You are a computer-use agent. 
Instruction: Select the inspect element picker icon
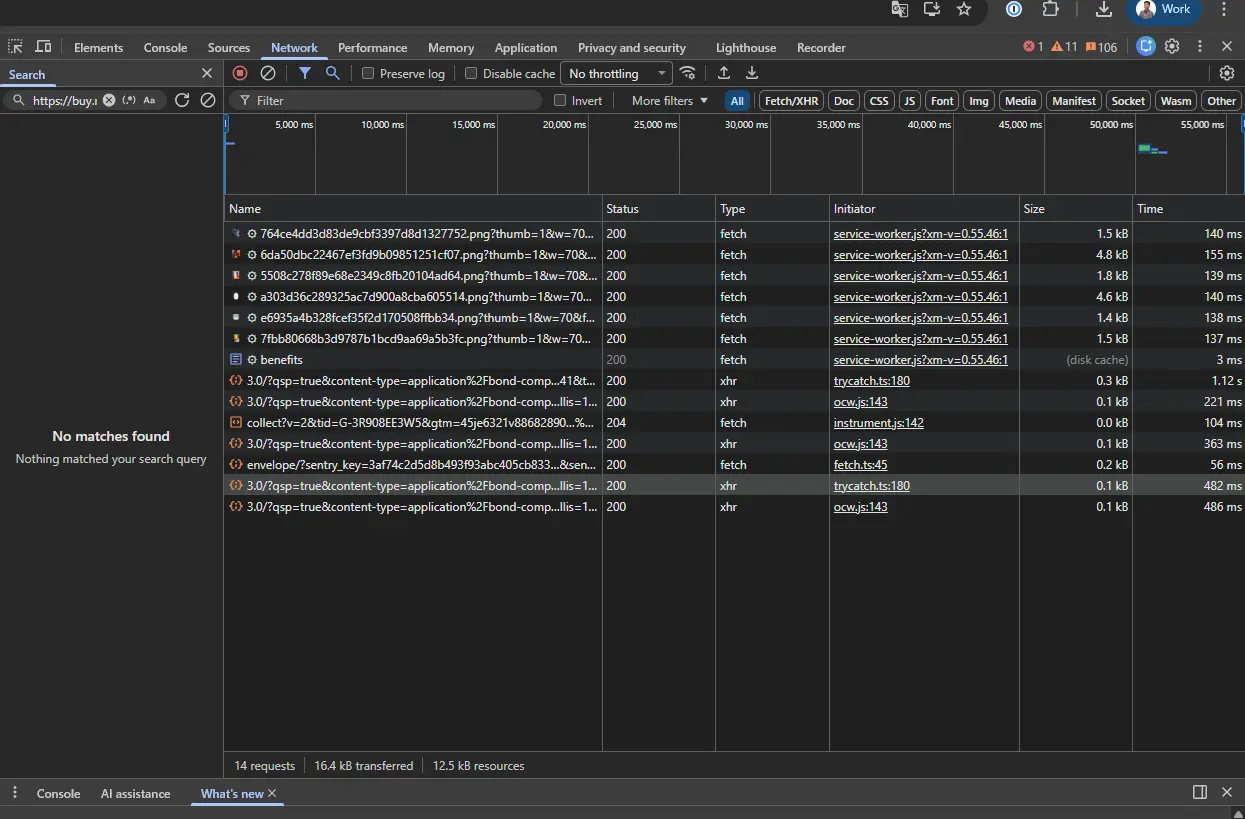pyautogui.click(x=15, y=47)
